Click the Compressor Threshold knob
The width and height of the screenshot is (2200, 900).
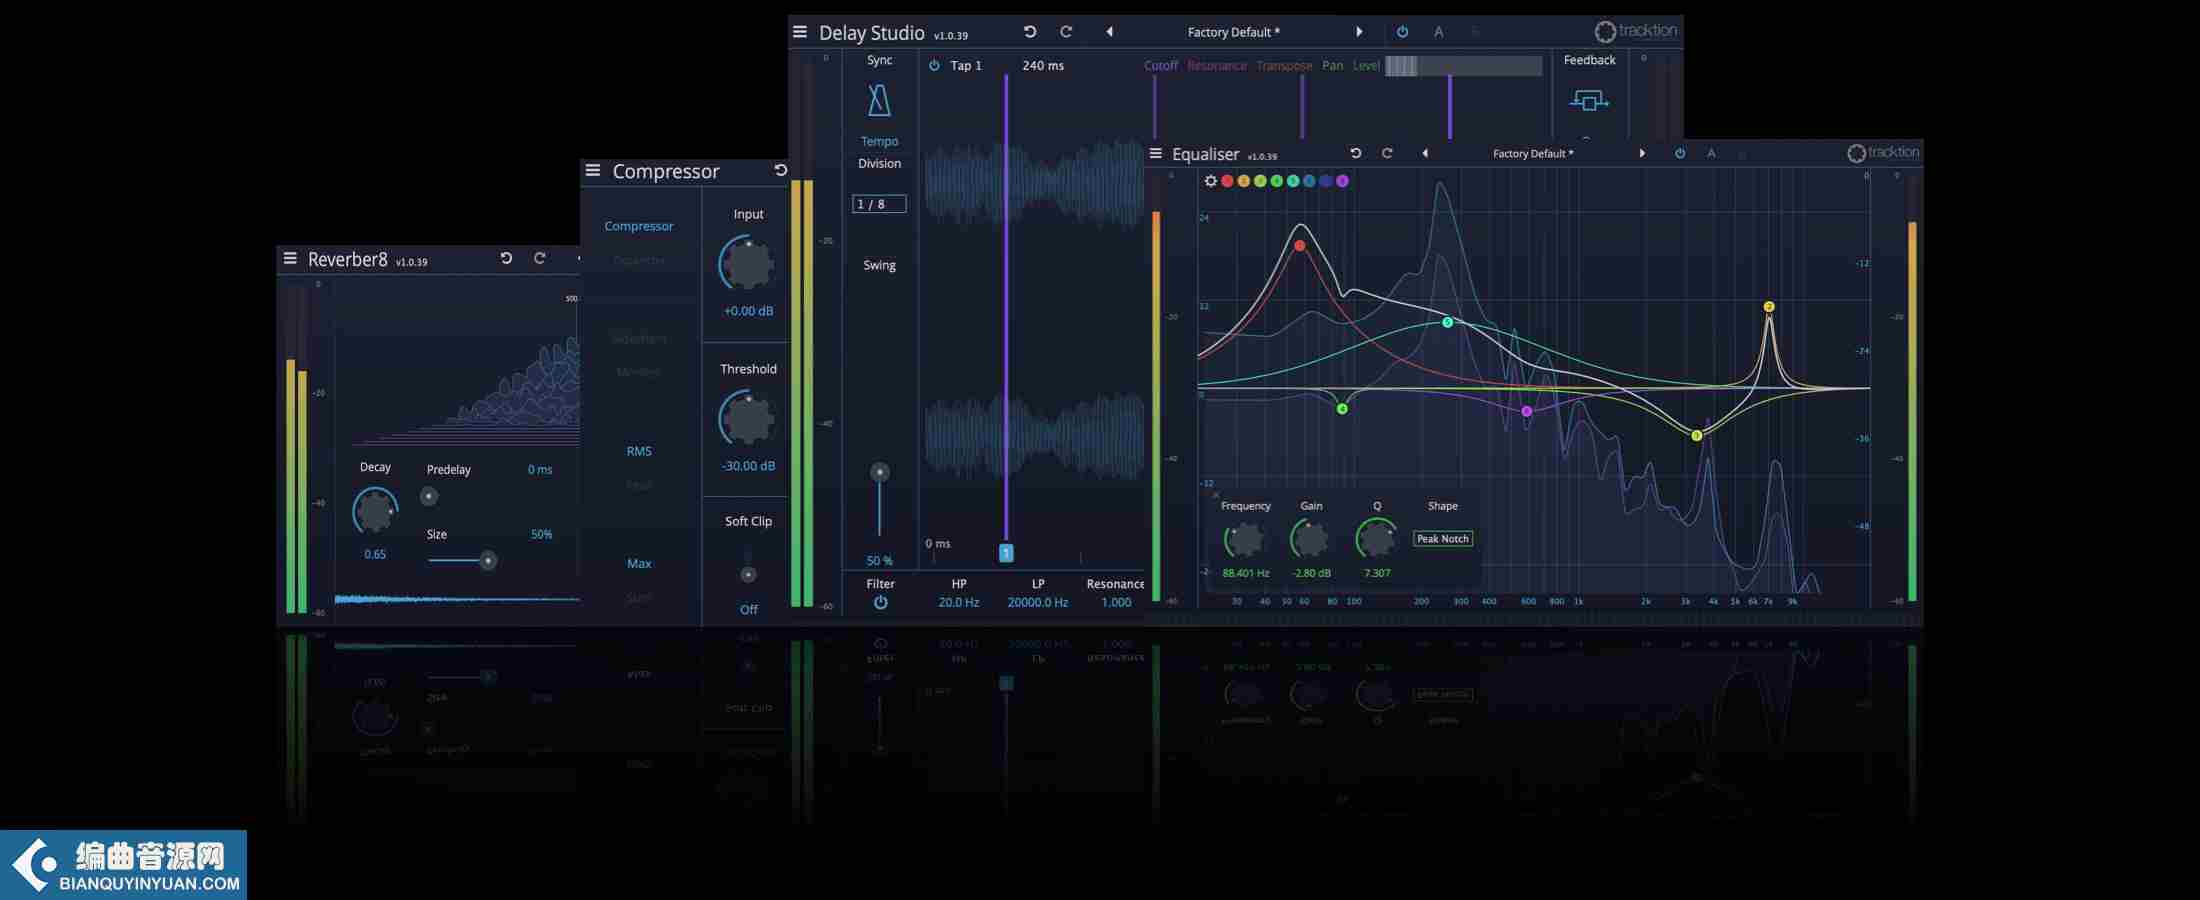(747, 418)
